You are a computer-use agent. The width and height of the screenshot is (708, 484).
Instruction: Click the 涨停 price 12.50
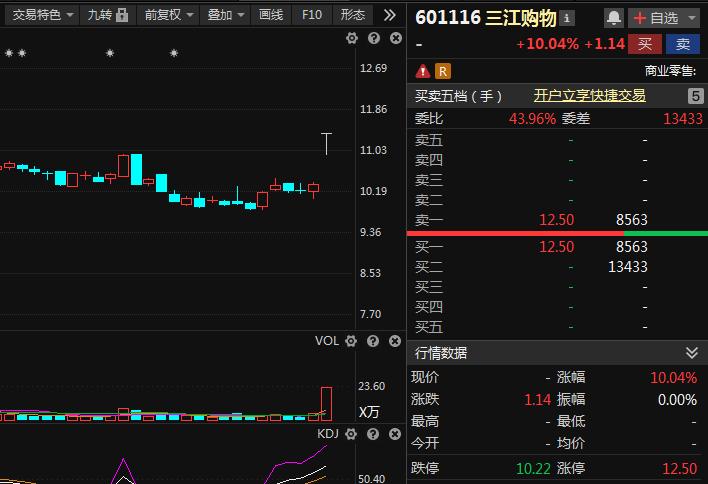pos(680,468)
